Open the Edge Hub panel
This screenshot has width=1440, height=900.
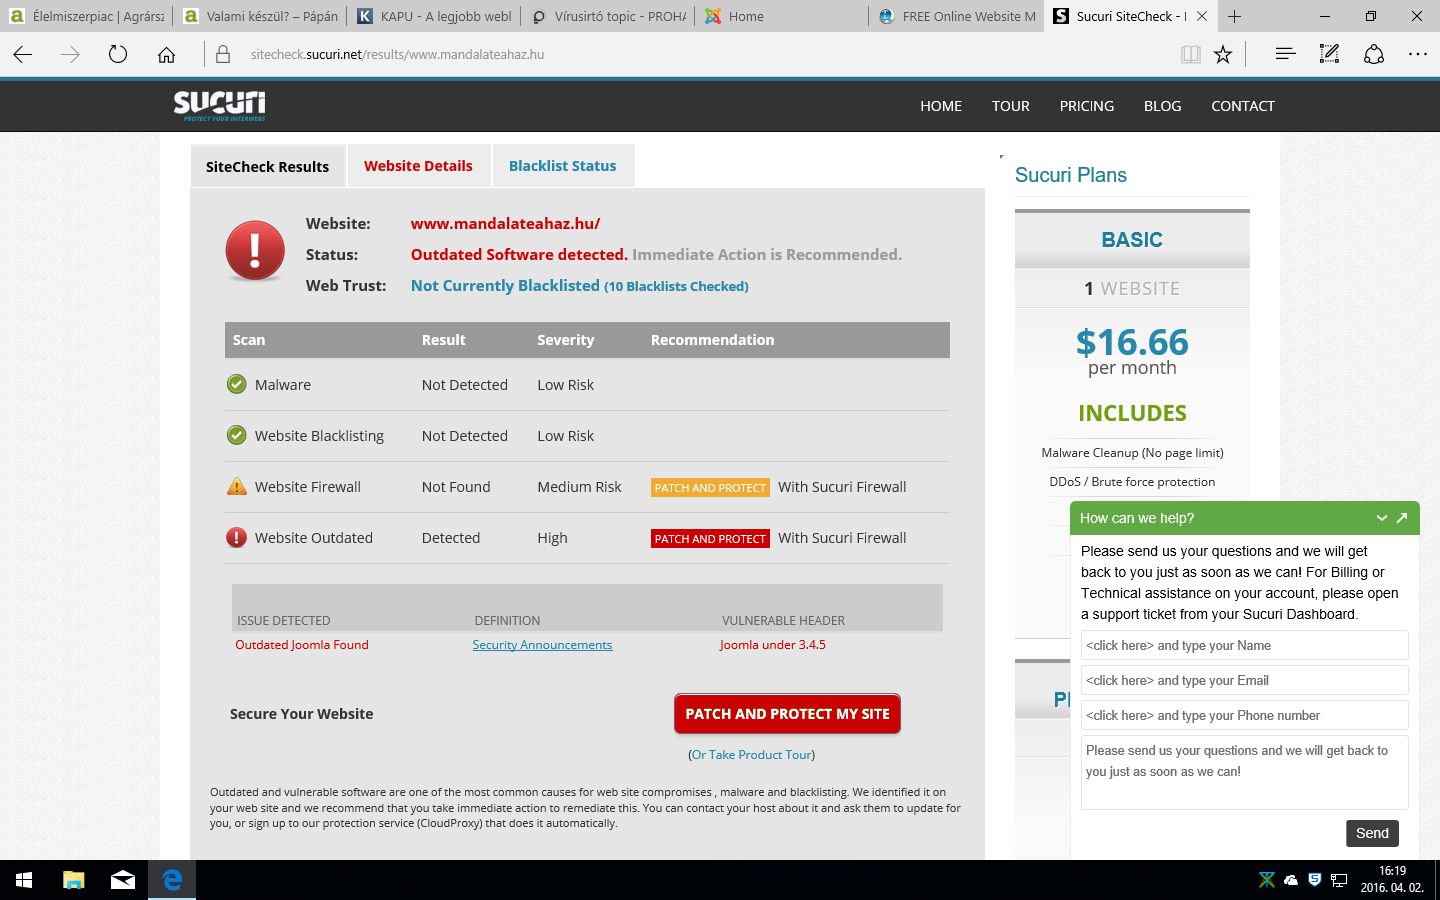click(1285, 54)
